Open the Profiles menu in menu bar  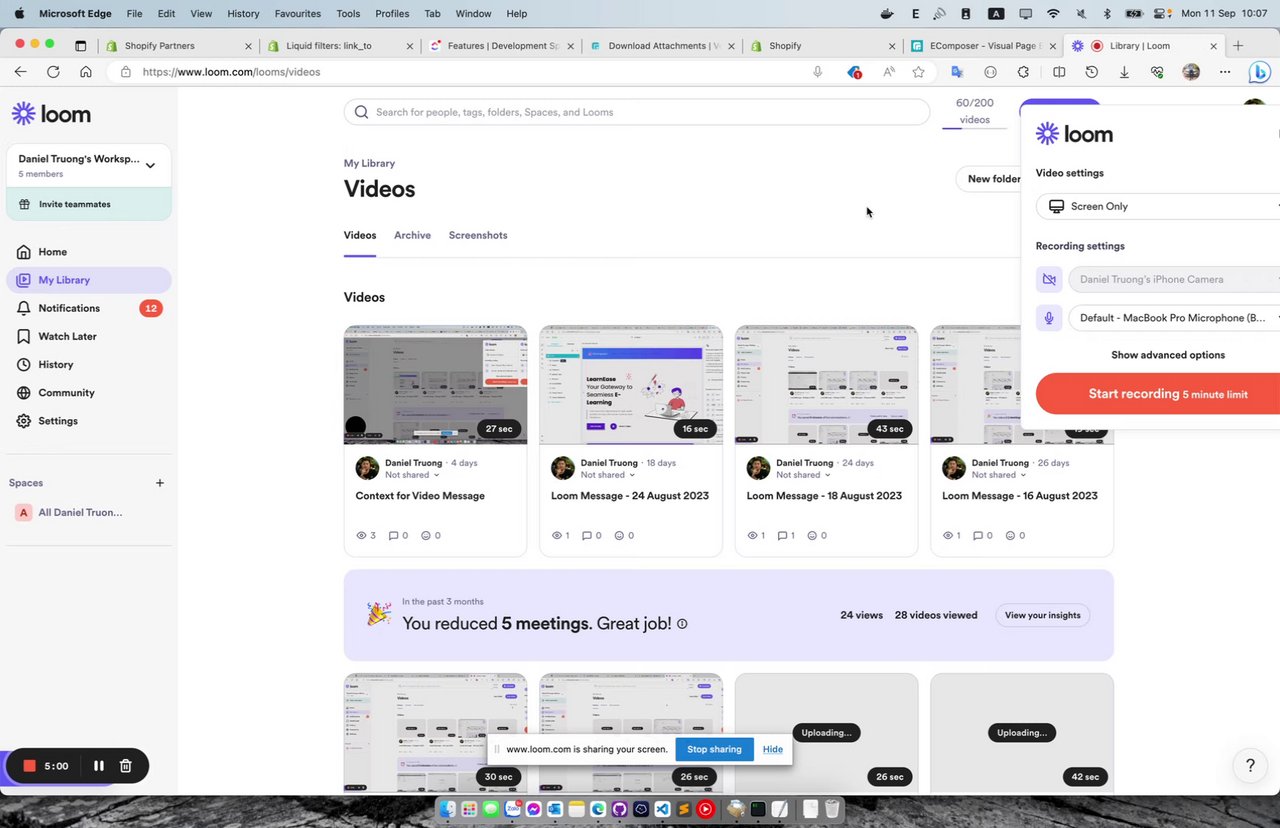(x=392, y=14)
